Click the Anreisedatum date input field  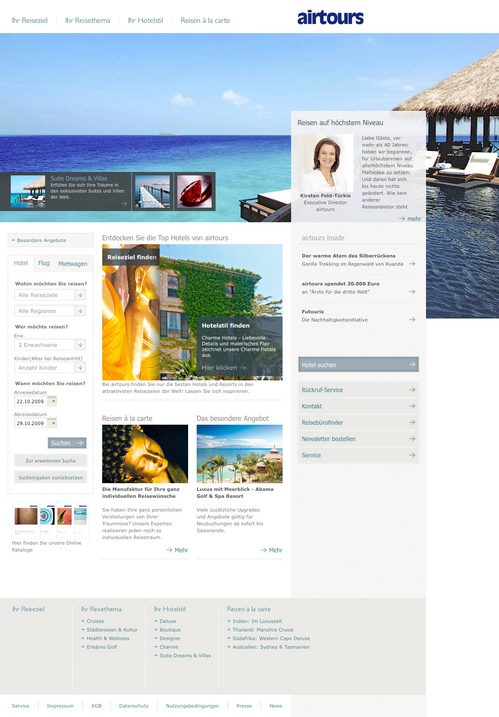[31, 401]
